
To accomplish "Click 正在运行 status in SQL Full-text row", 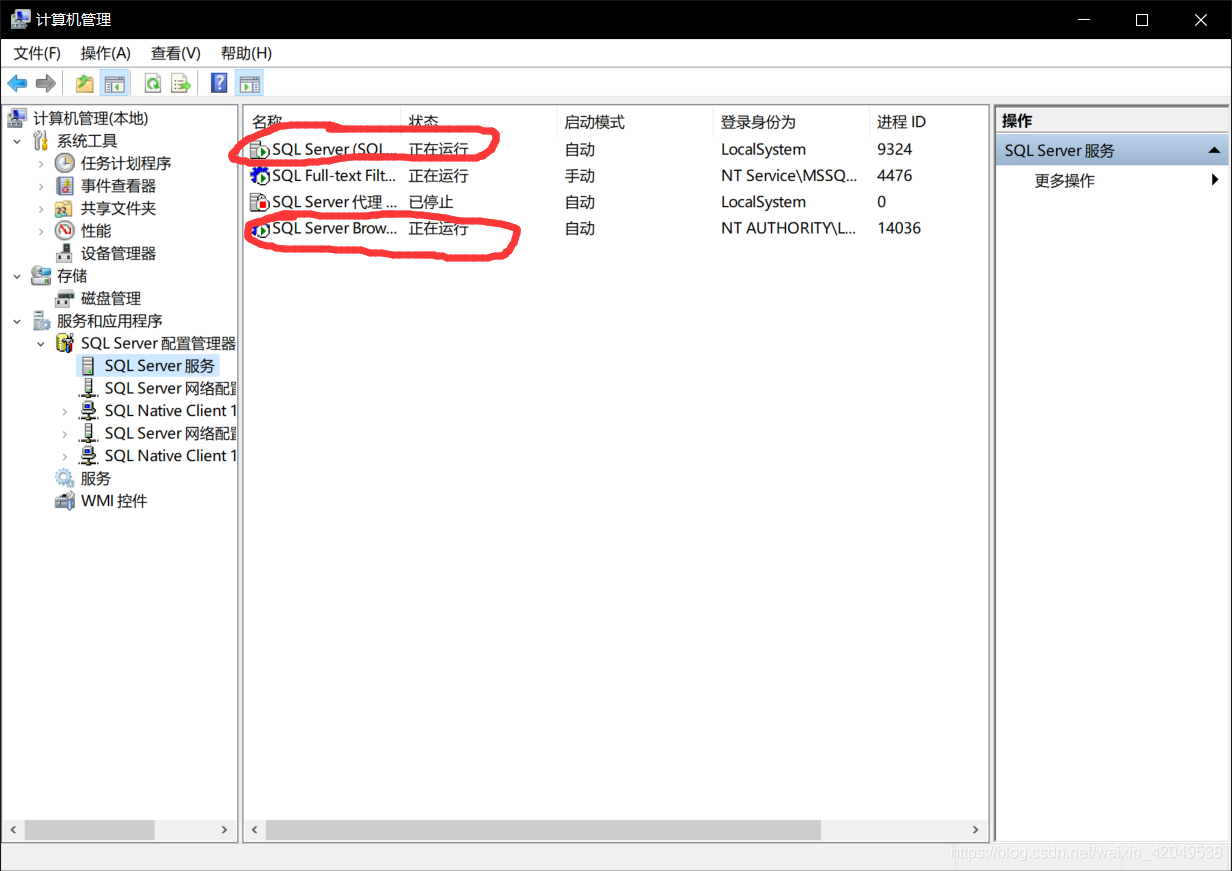I will (x=438, y=175).
